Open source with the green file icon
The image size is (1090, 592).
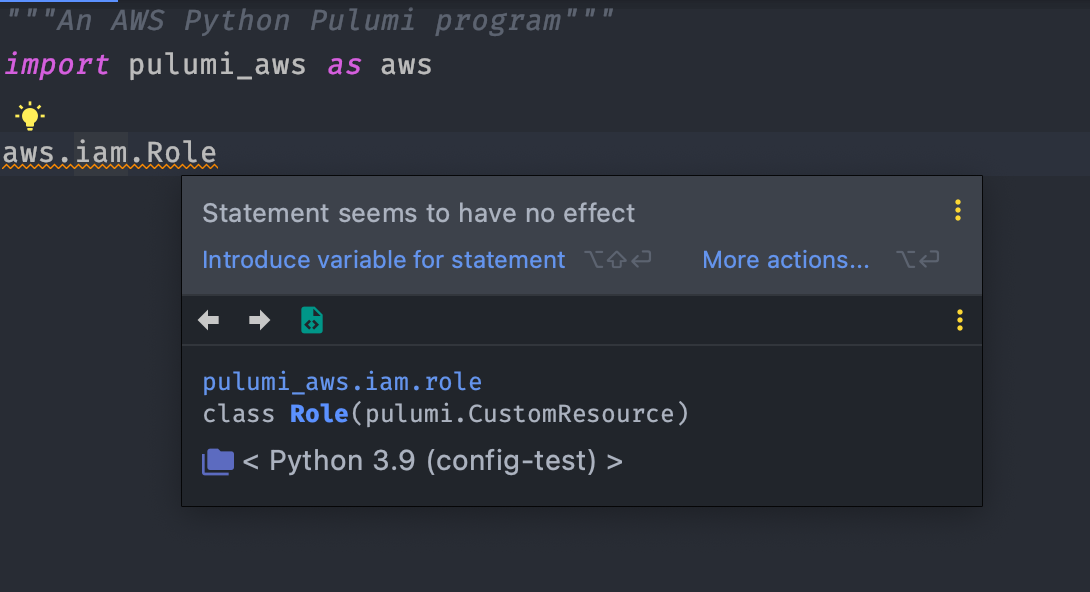pos(312,320)
